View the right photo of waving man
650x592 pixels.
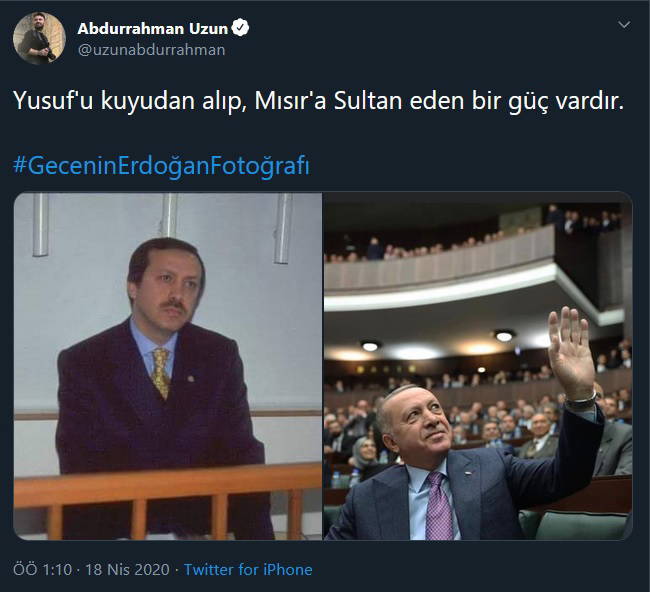click(x=478, y=366)
